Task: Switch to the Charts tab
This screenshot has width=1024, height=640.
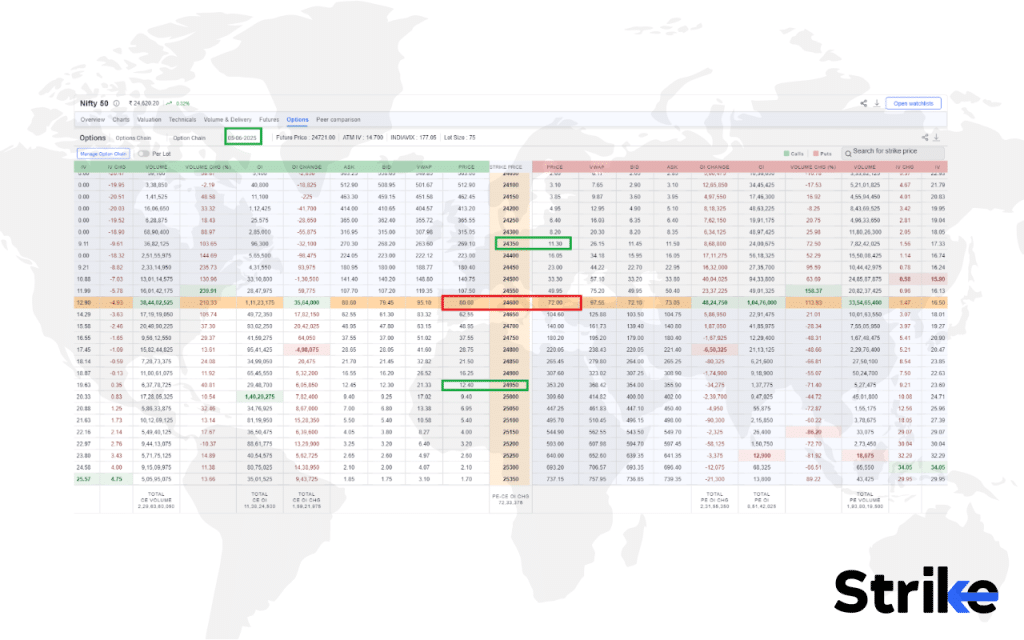Action: (121, 120)
